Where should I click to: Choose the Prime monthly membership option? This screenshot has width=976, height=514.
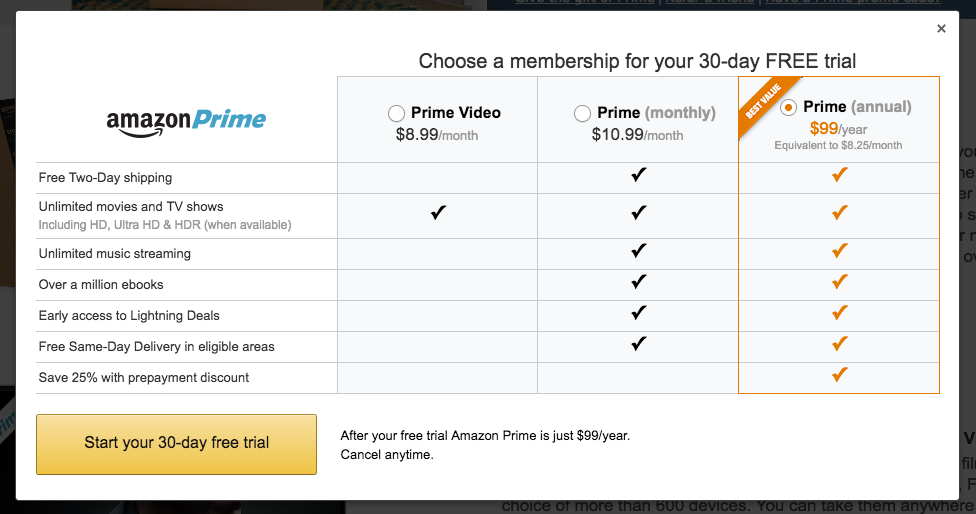coord(582,114)
